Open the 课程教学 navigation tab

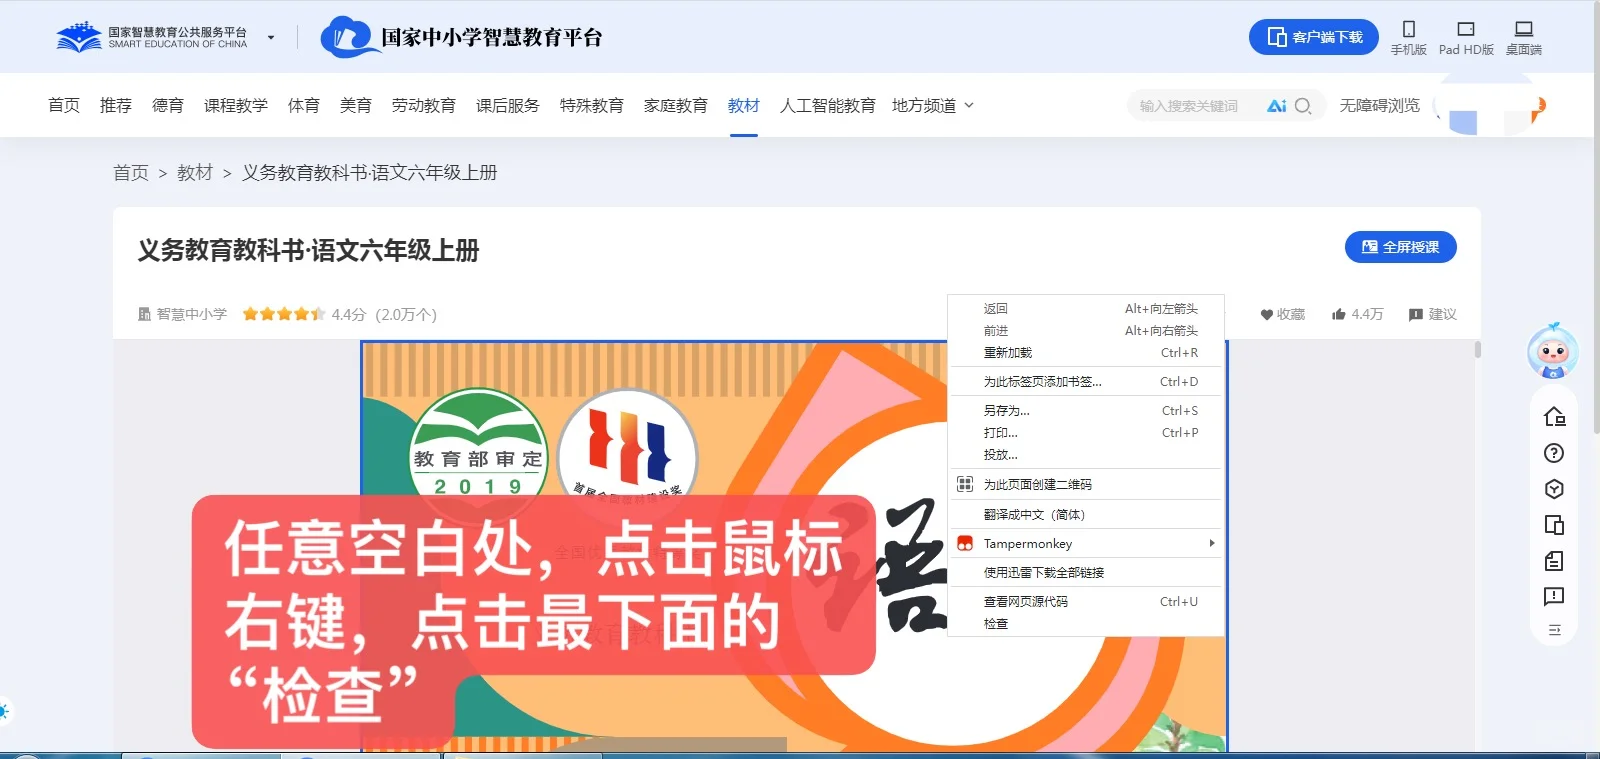tap(236, 105)
